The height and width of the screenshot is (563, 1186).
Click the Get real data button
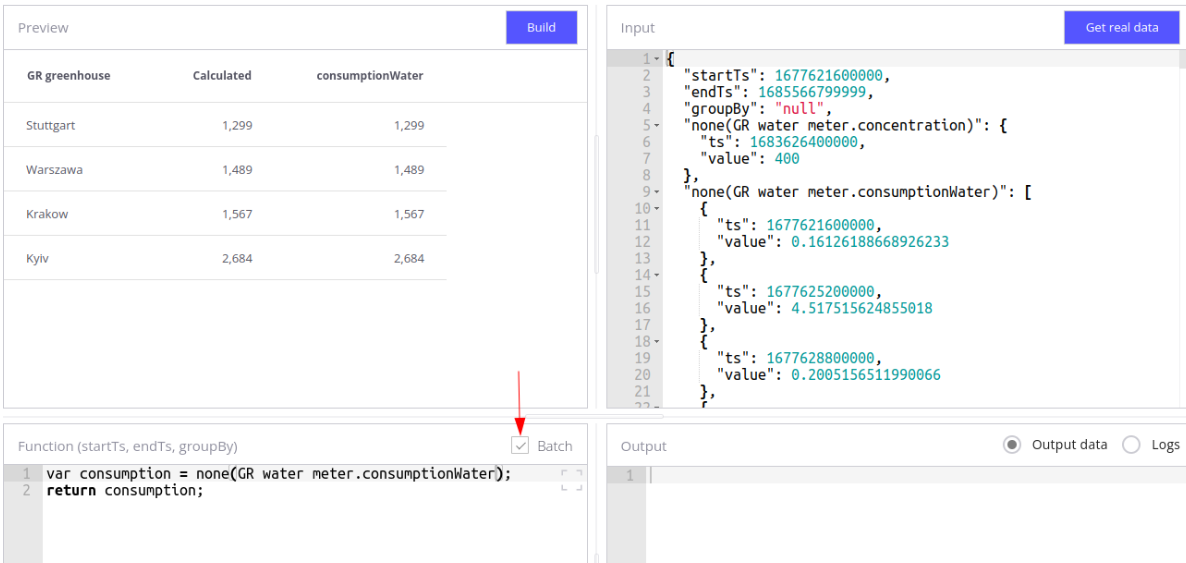coord(1121,28)
